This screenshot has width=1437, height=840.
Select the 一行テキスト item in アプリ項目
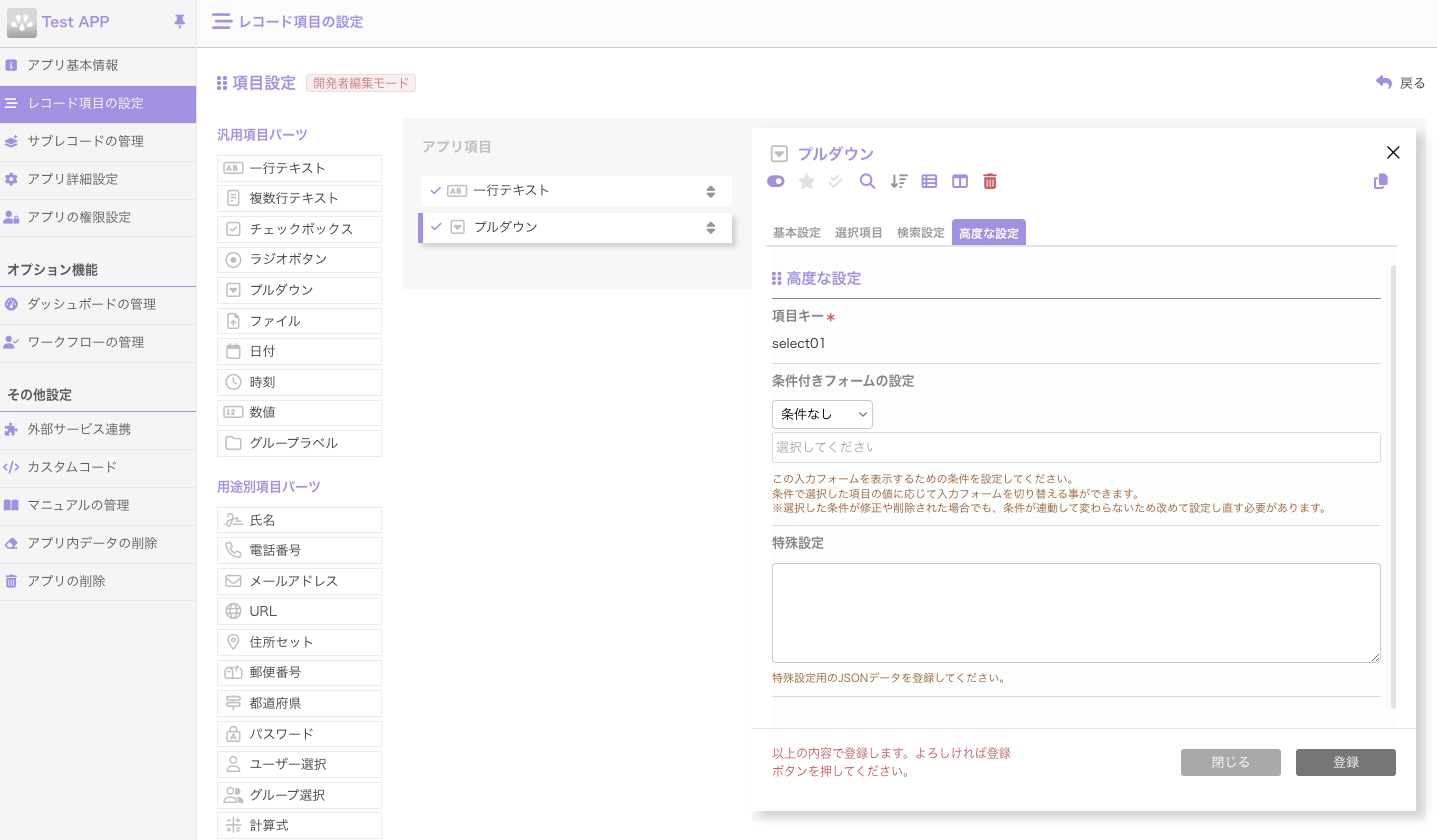click(577, 191)
